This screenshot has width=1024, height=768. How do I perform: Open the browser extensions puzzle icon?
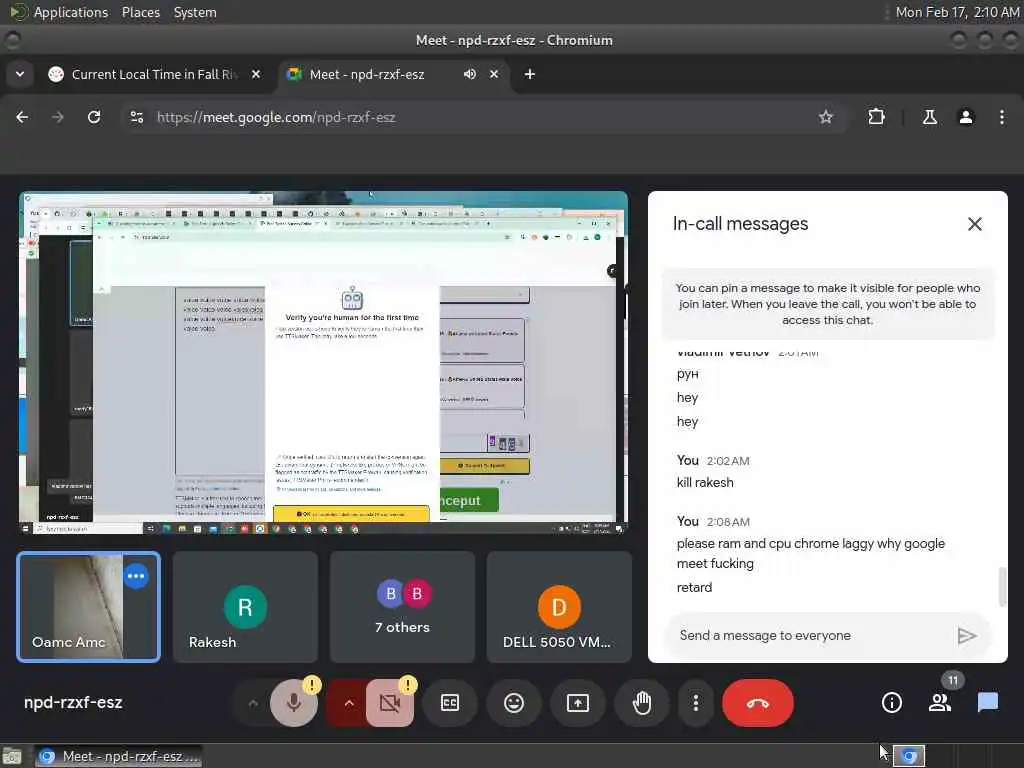[876, 117]
